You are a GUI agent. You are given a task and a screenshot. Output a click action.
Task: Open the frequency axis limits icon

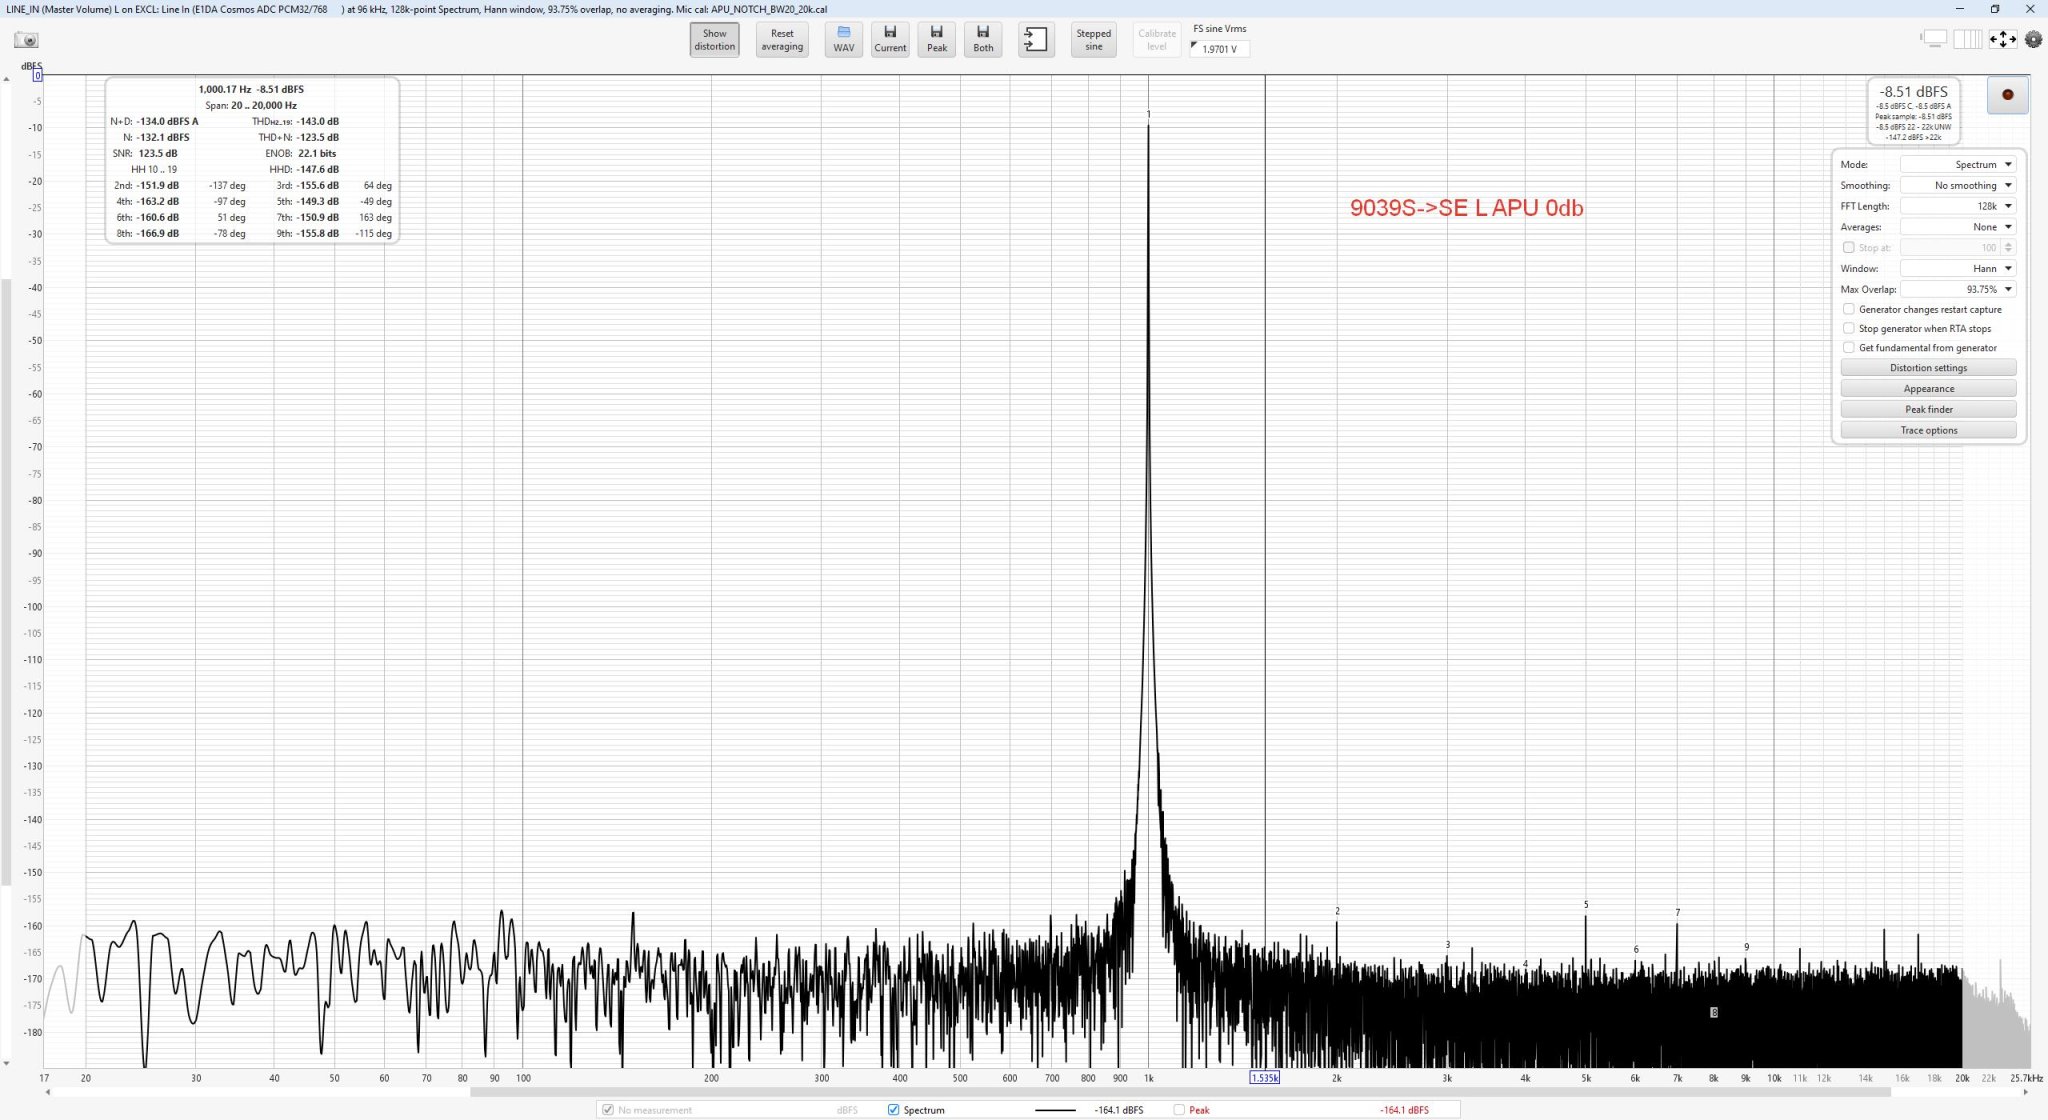coord(1967,39)
